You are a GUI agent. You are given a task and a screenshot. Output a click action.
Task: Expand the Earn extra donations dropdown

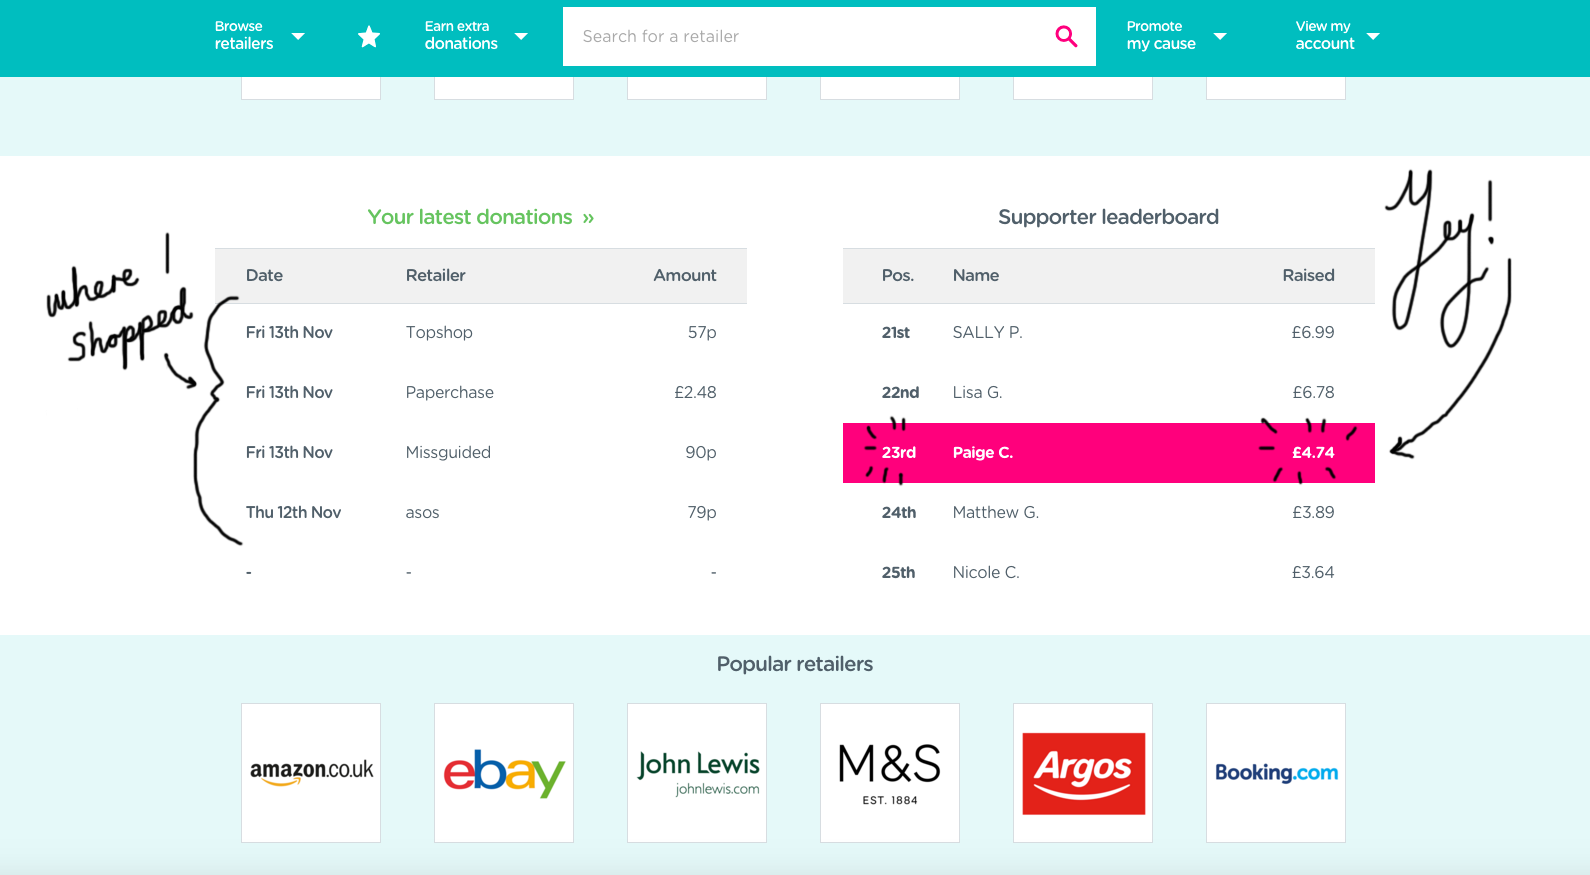[x=476, y=36]
